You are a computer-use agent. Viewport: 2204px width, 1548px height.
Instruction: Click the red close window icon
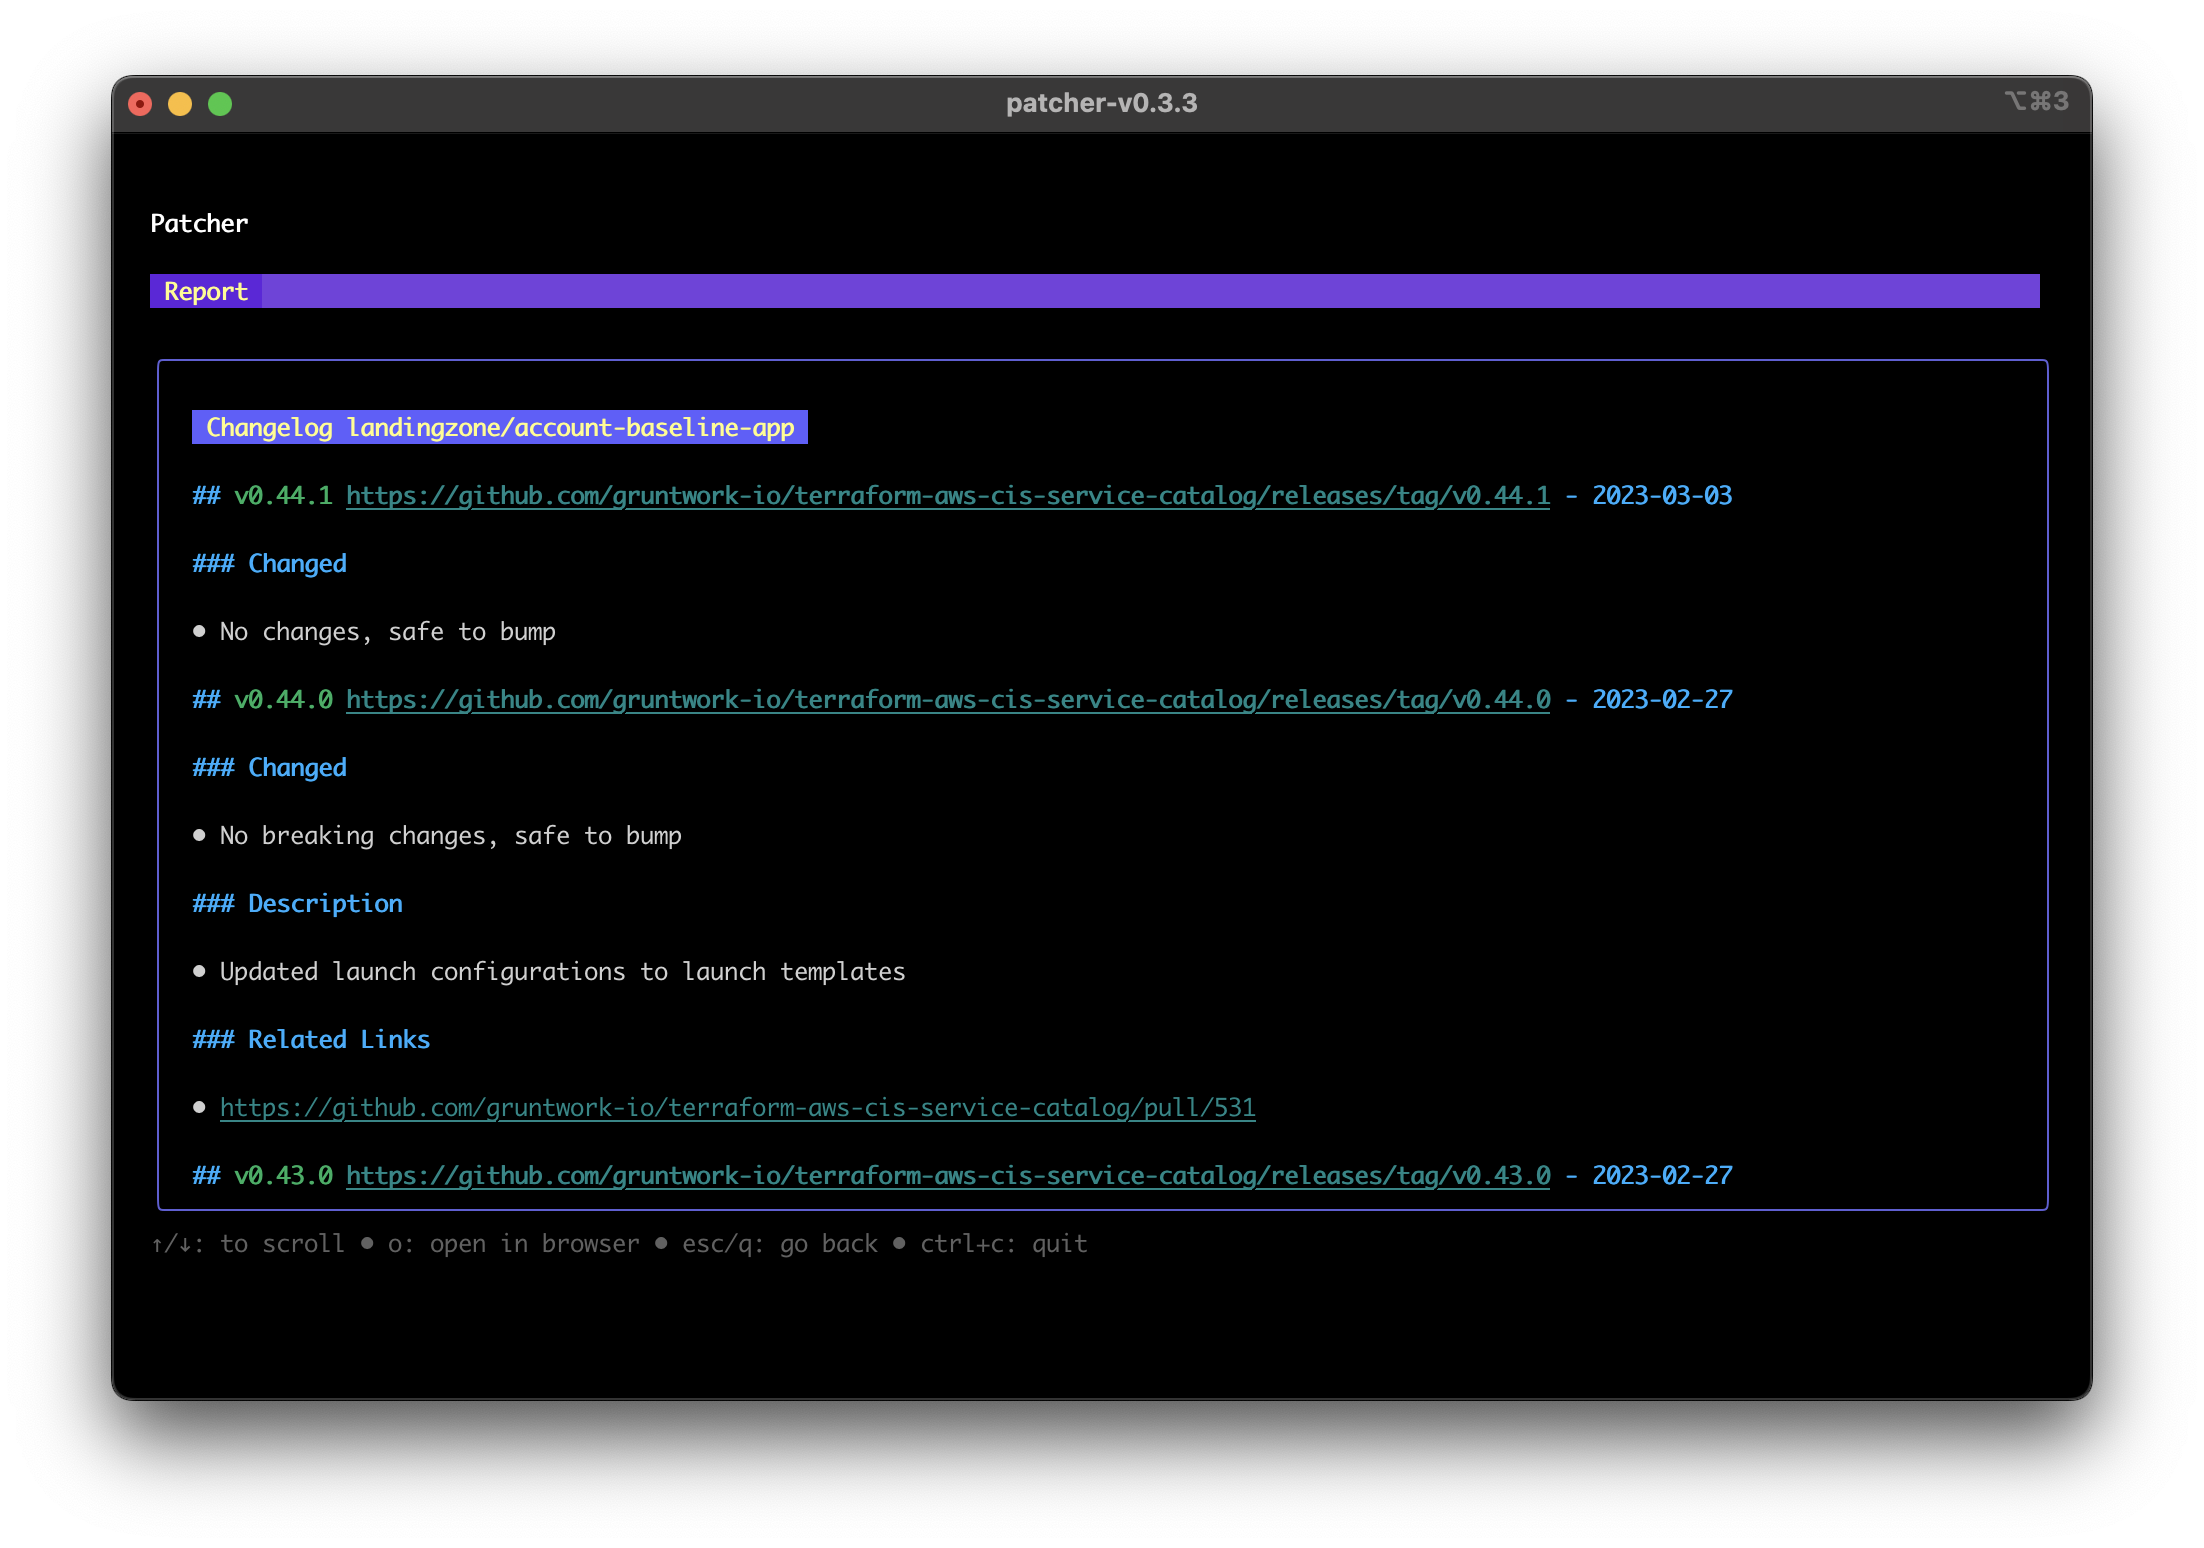(140, 103)
